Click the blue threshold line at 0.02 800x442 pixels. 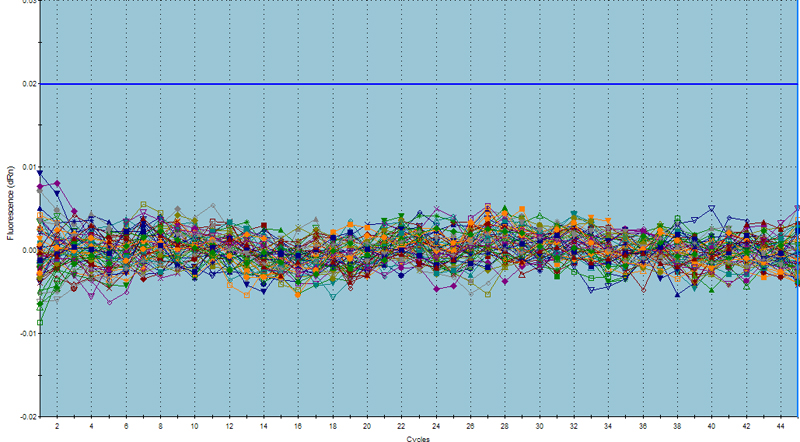(x=400, y=84)
